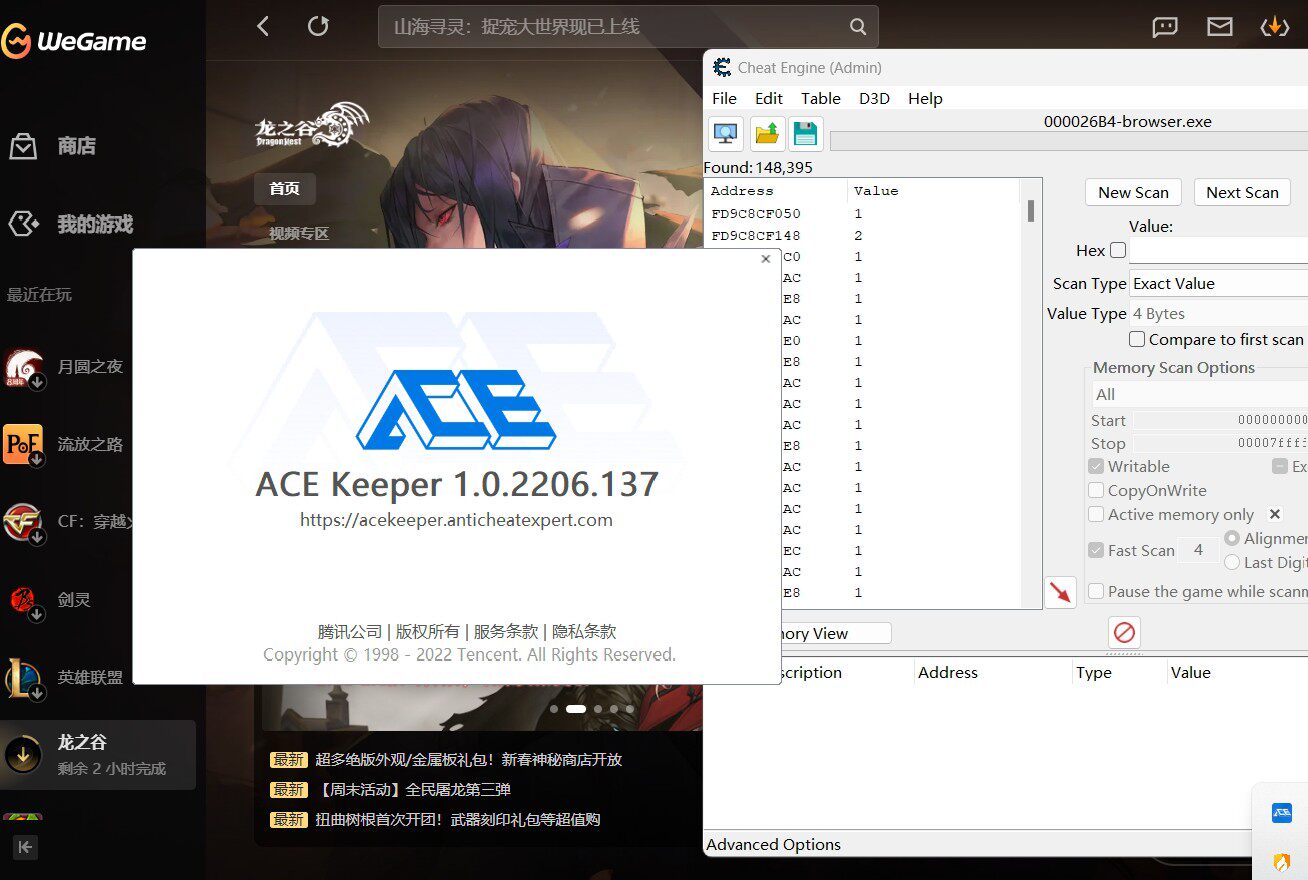
Task: Click the red arrow add-to-list icon
Action: tap(1060, 591)
